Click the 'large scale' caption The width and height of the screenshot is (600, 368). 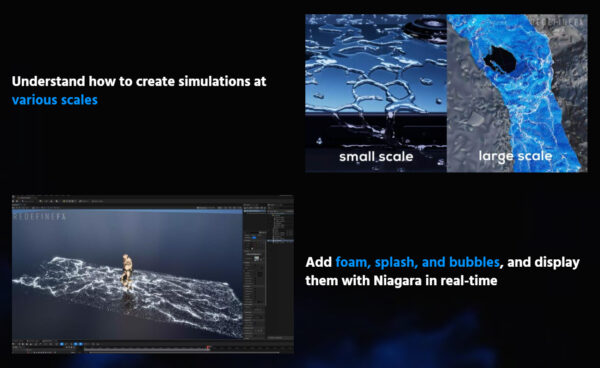pos(515,156)
